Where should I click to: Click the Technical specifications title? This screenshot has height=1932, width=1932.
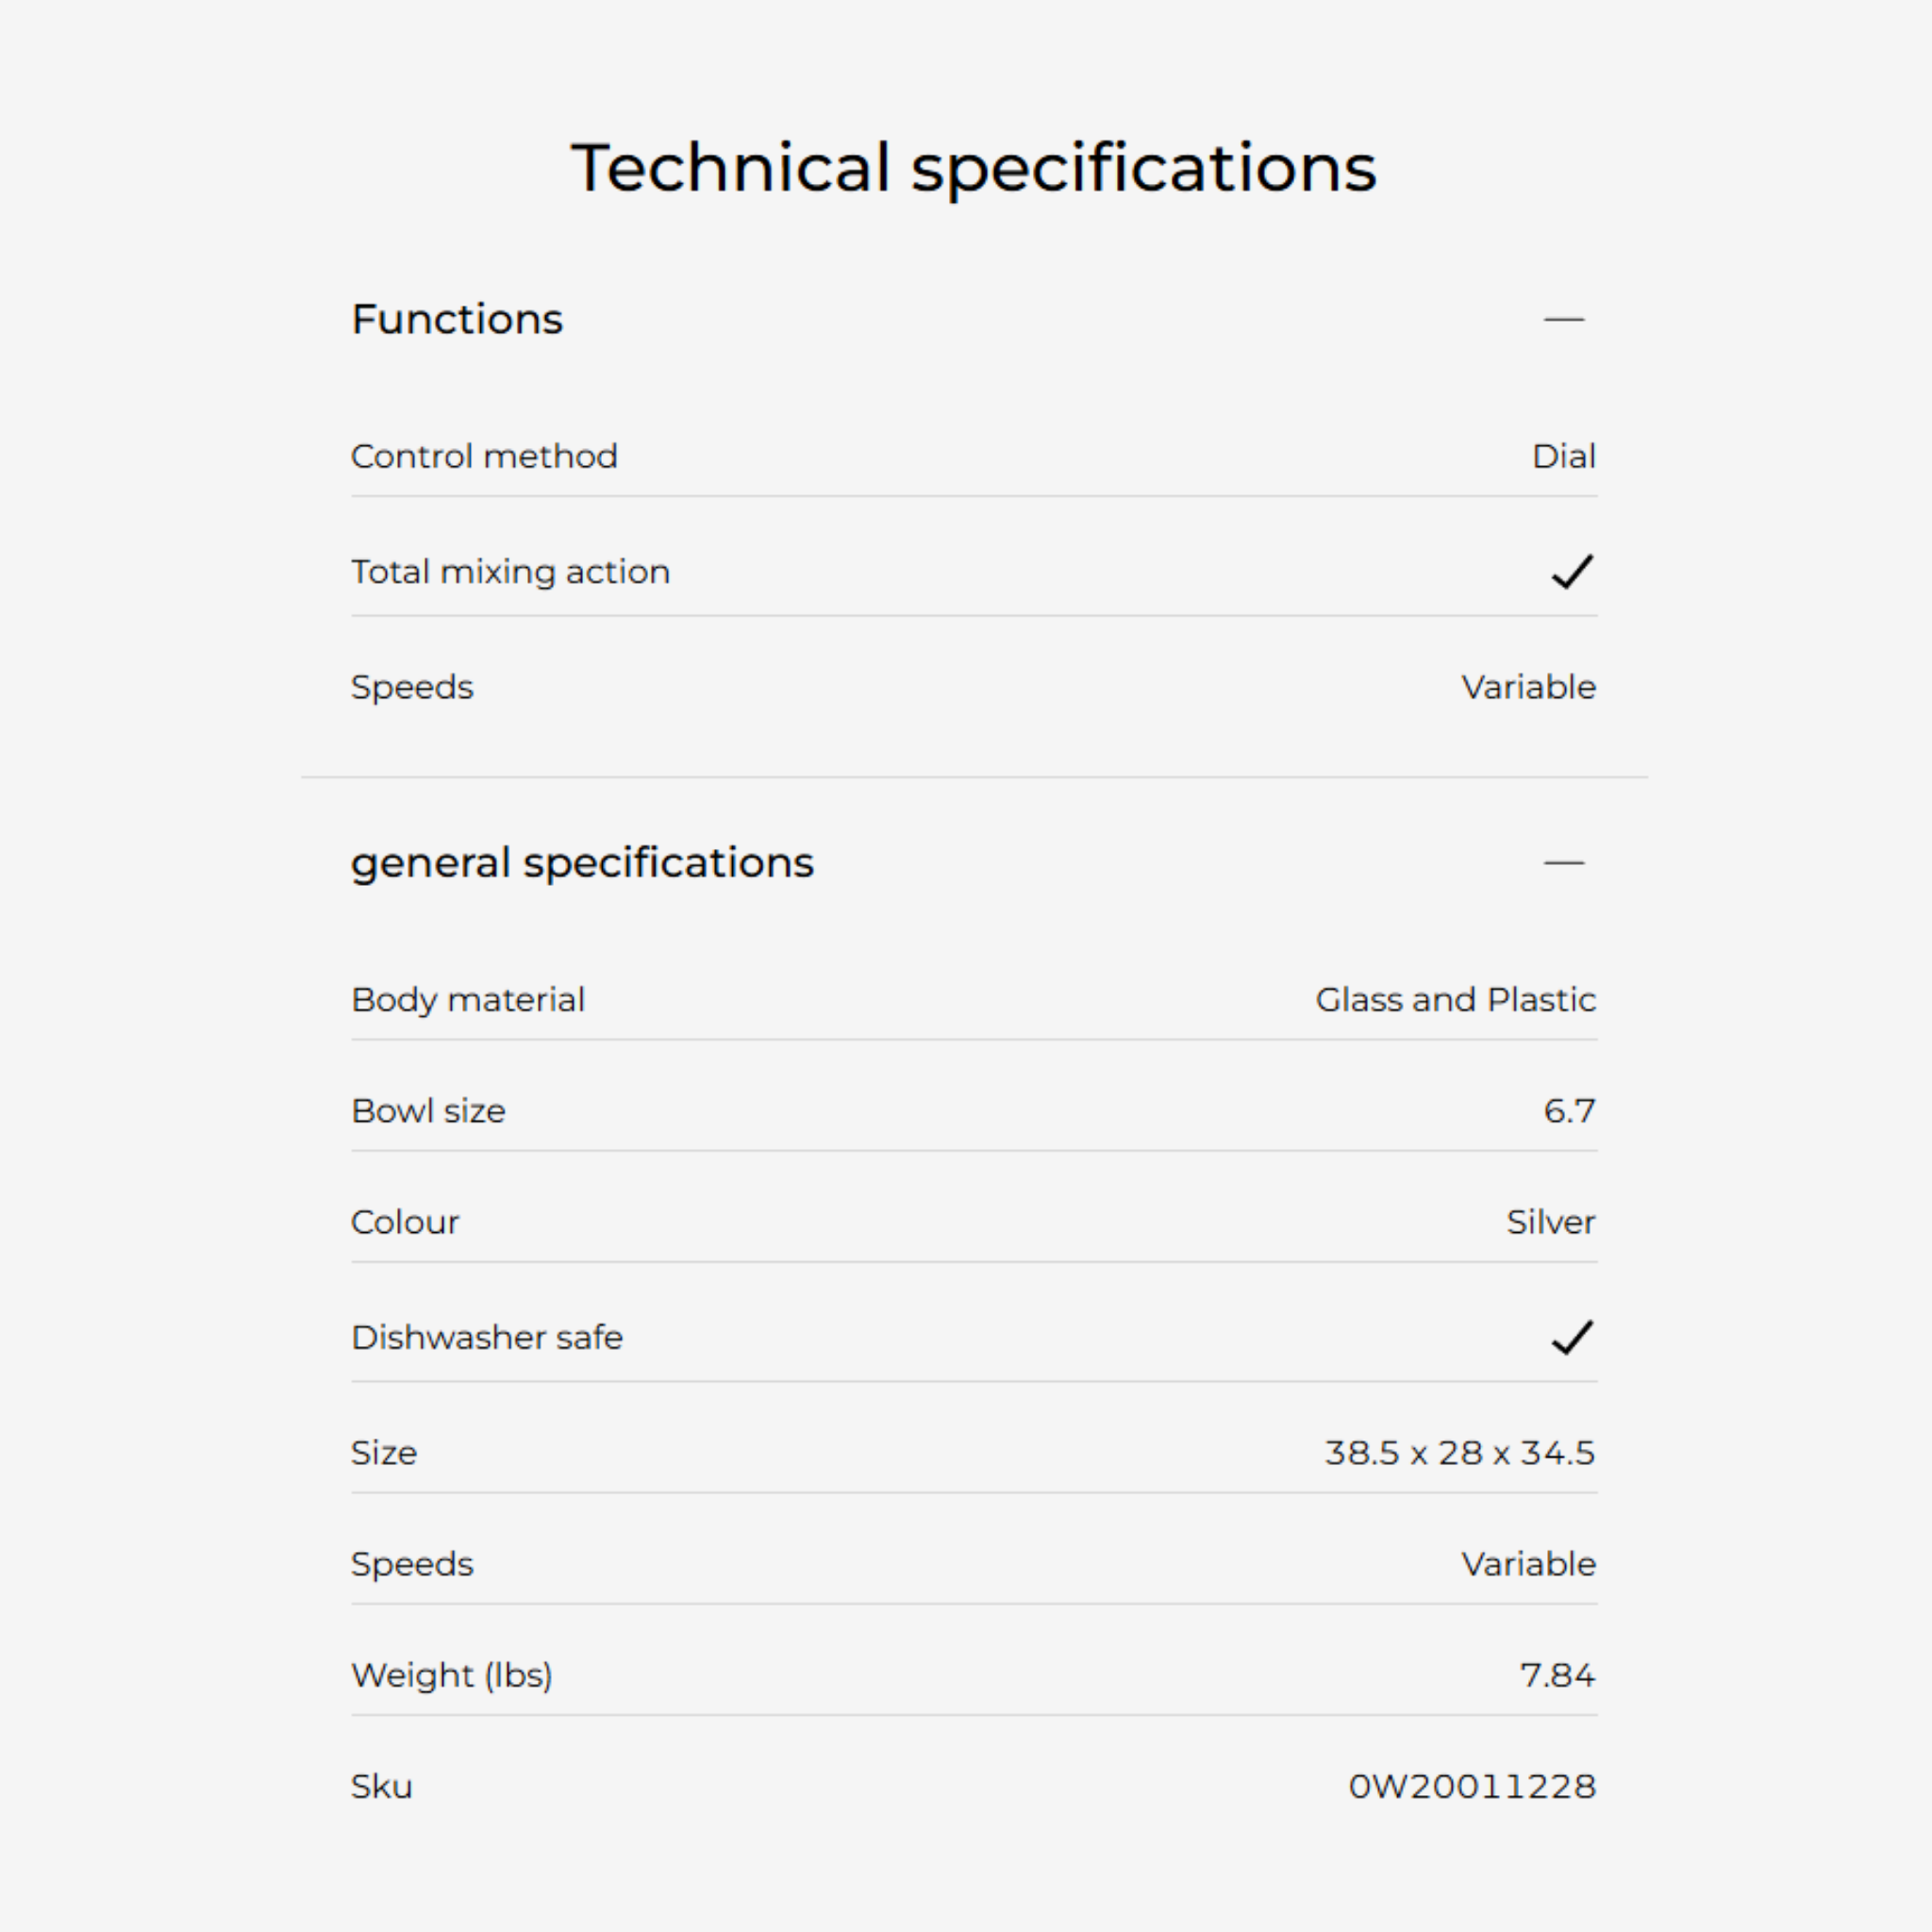(973, 168)
